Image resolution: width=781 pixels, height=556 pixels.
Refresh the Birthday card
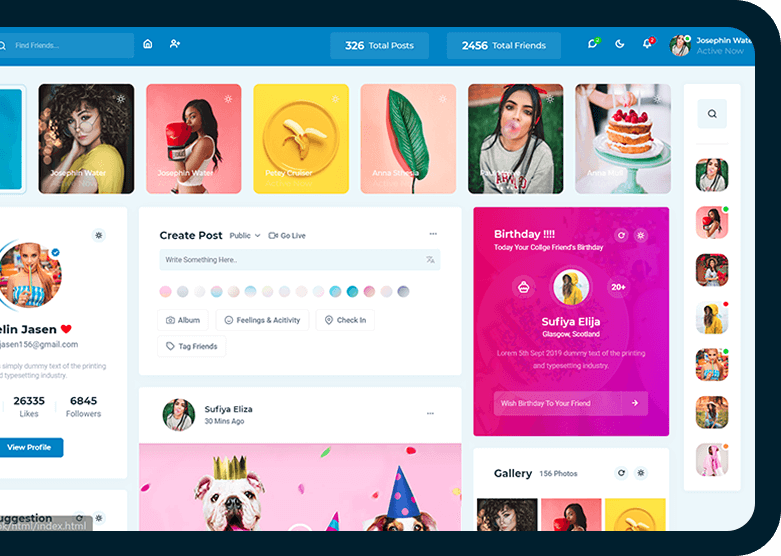(x=621, y=235)
